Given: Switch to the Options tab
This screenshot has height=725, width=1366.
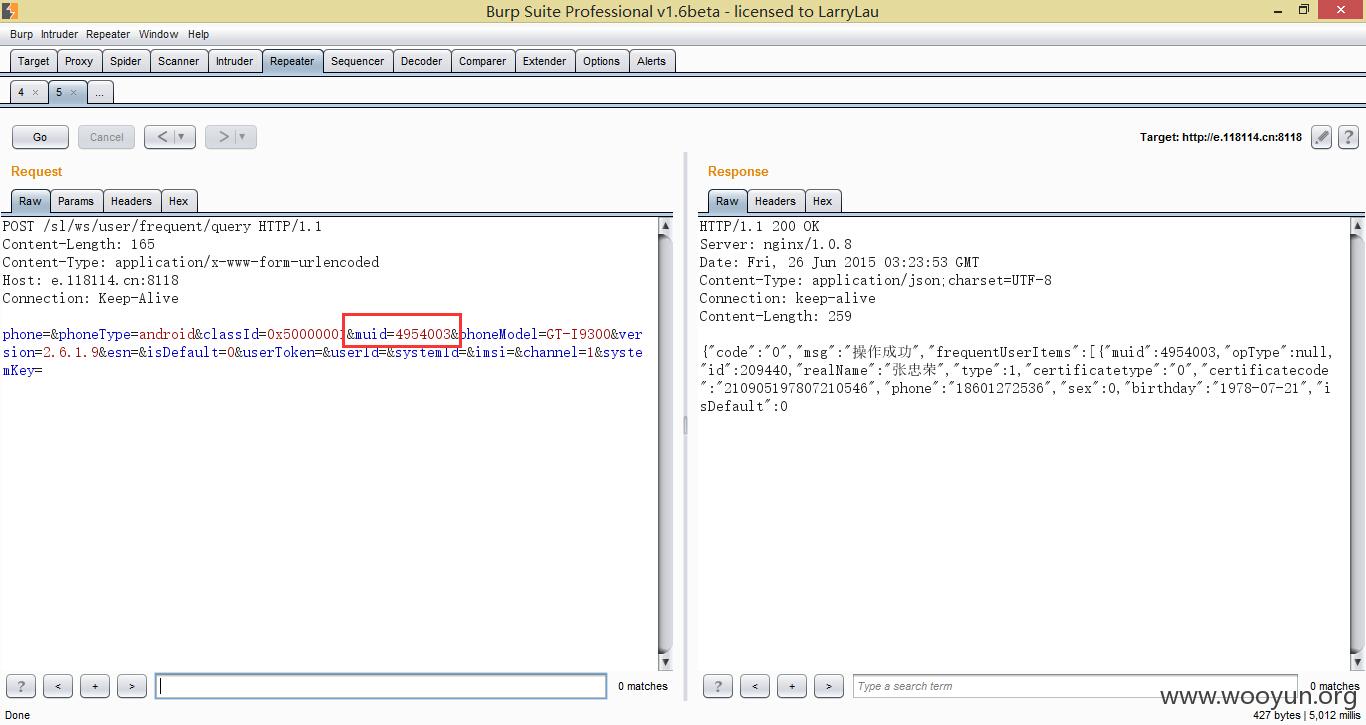Looking at the screenshot, I should tap(601, 61).
